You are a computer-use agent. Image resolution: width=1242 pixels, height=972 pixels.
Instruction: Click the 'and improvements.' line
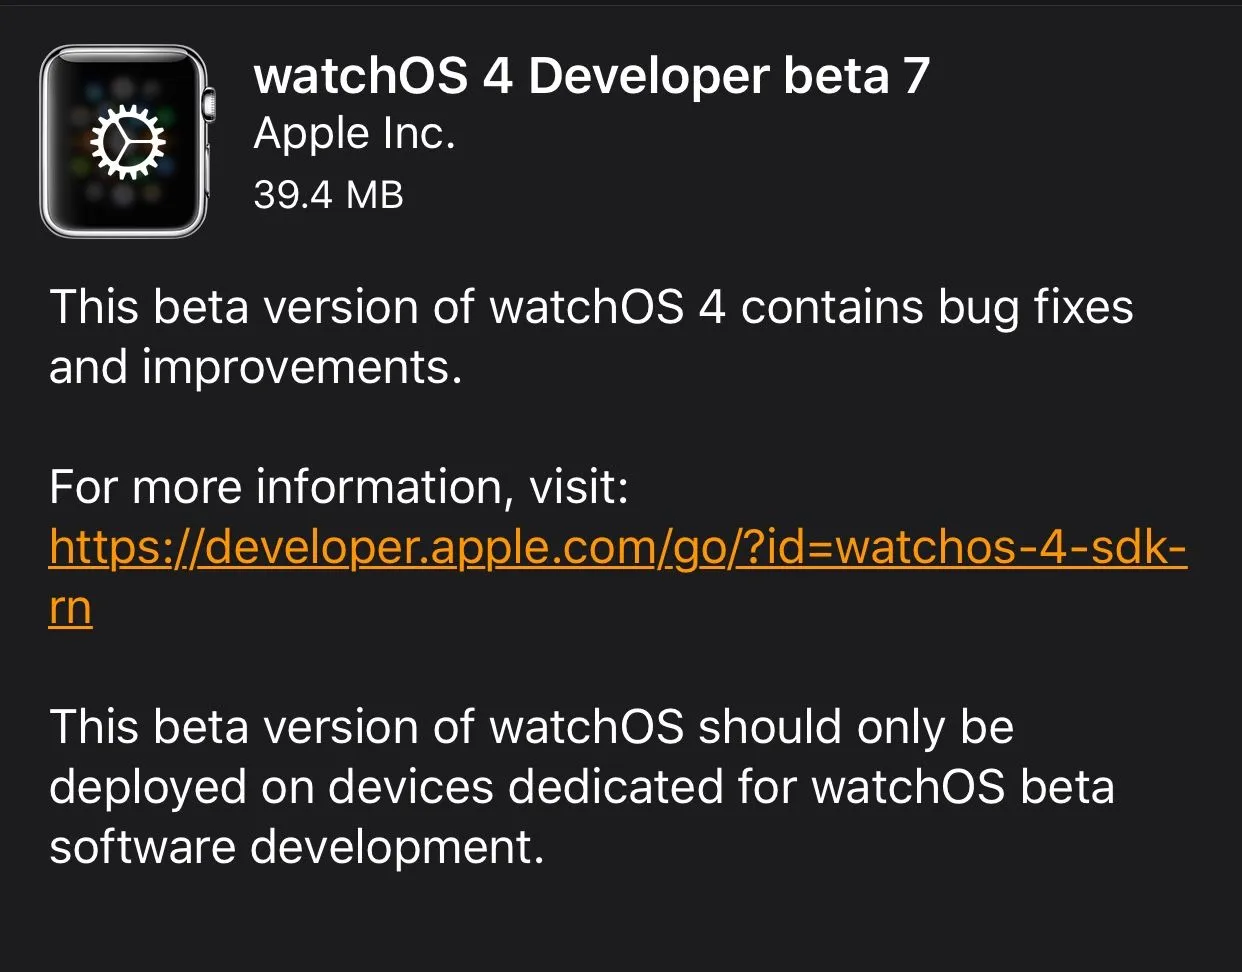[x=255, y=368]
